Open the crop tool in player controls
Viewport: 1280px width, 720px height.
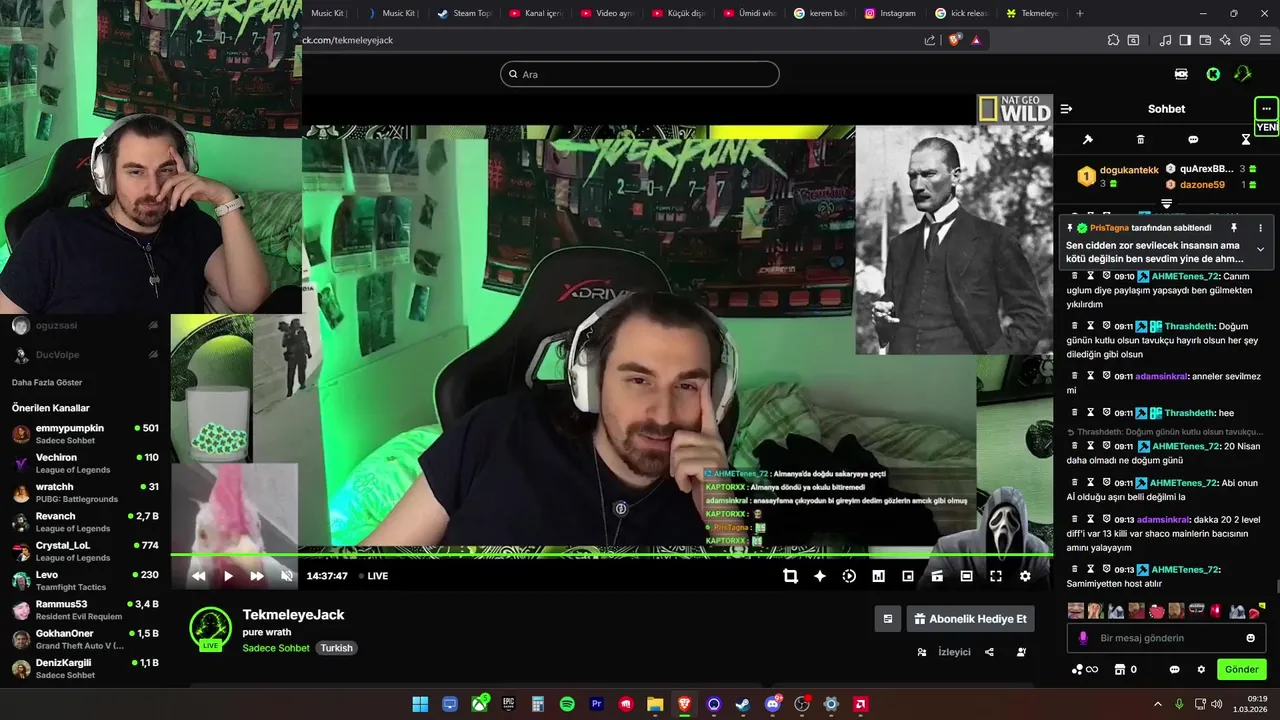point(790,576)
